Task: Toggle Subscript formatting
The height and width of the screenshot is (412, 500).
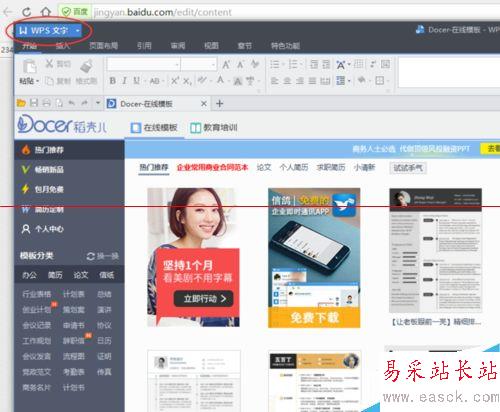Action: (187, 81)
